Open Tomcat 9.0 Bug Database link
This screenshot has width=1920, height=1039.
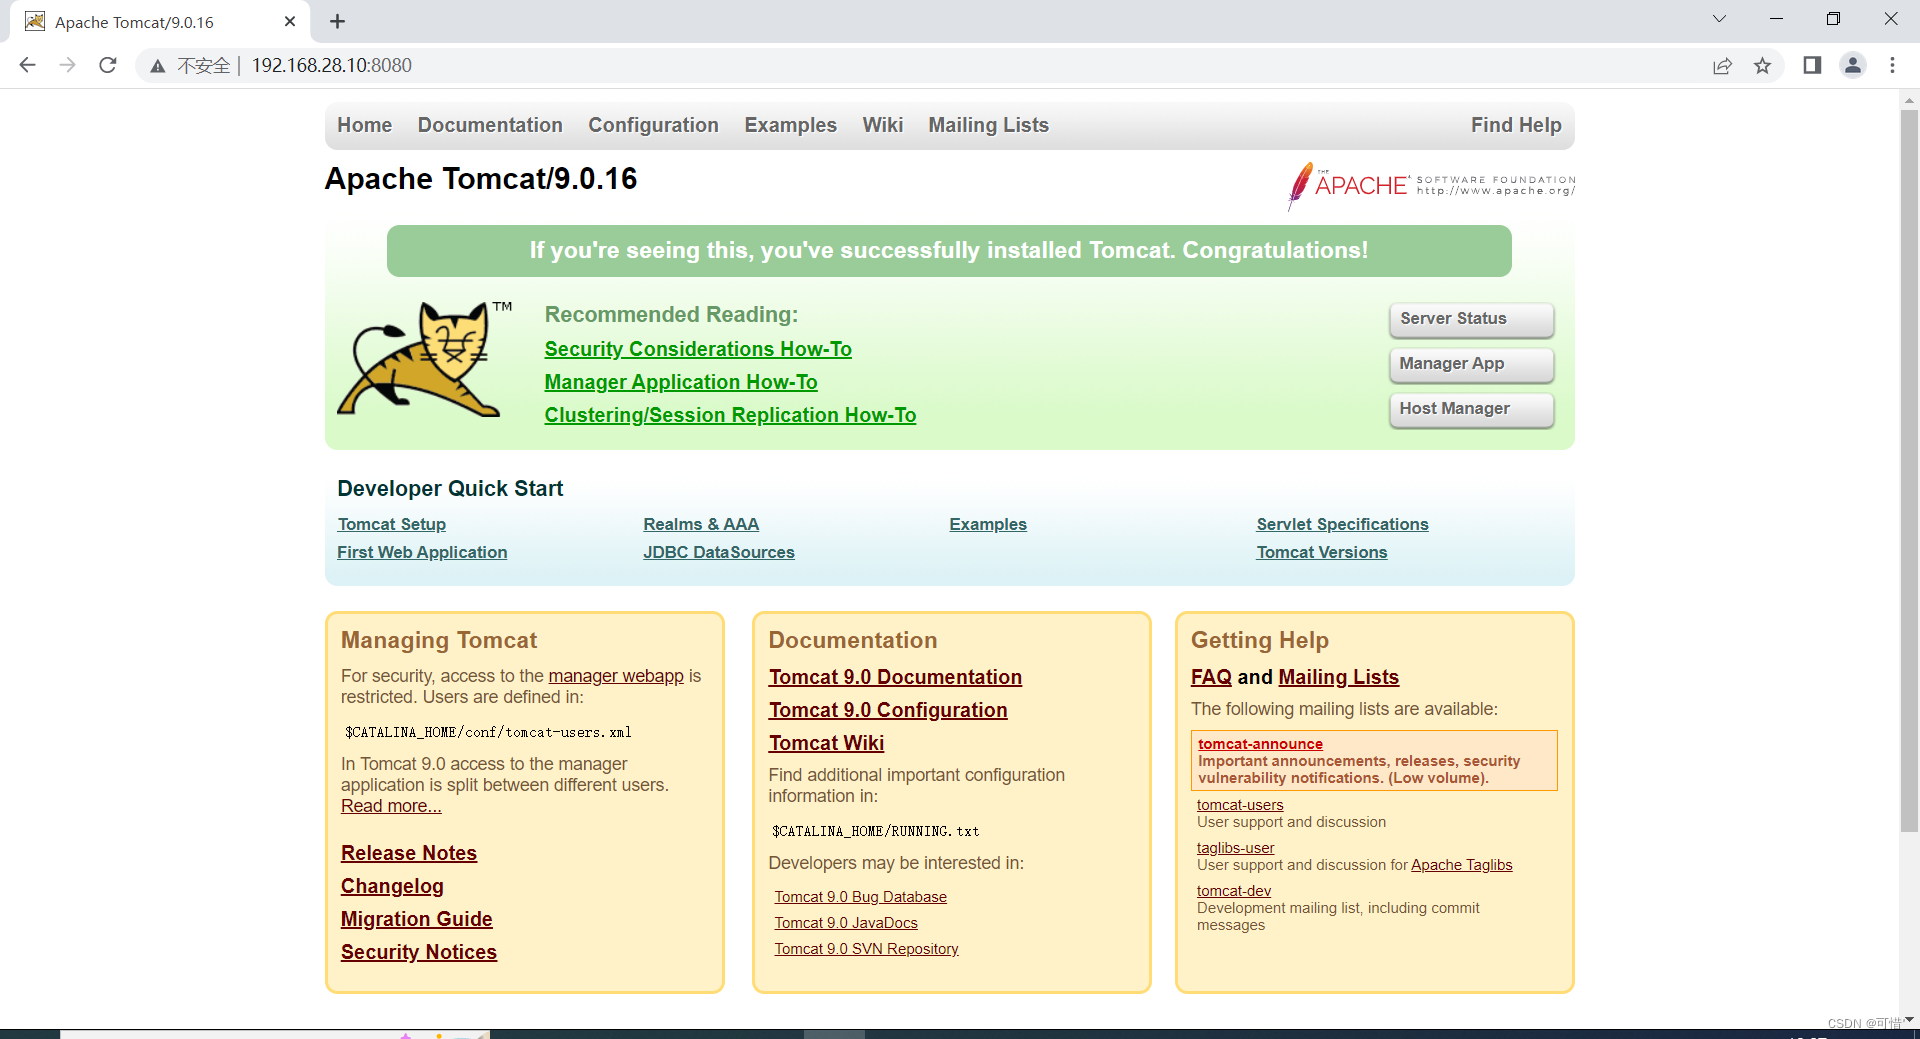860,897
